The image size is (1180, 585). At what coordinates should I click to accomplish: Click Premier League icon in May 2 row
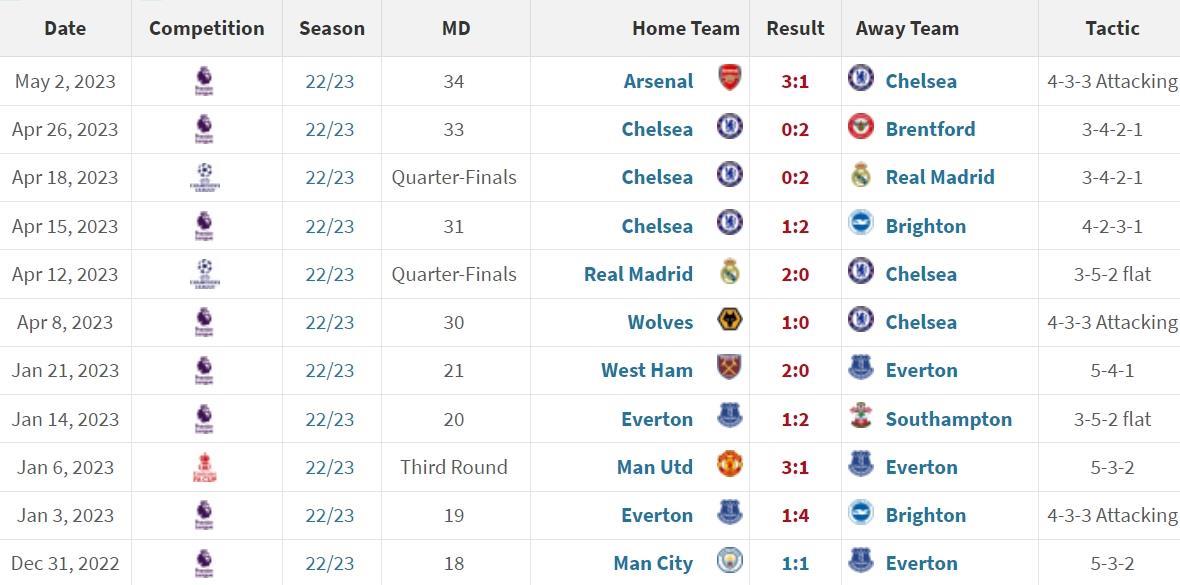click(x=203, y=81)
